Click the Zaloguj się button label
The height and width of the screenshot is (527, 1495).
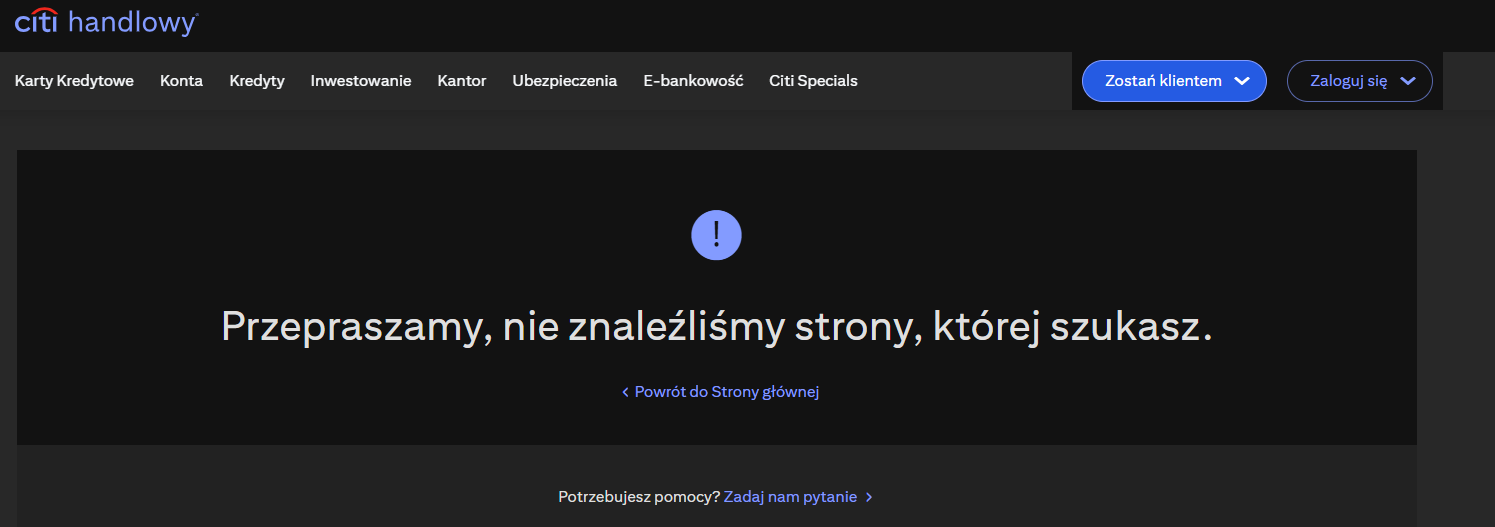pos(1348,81)
